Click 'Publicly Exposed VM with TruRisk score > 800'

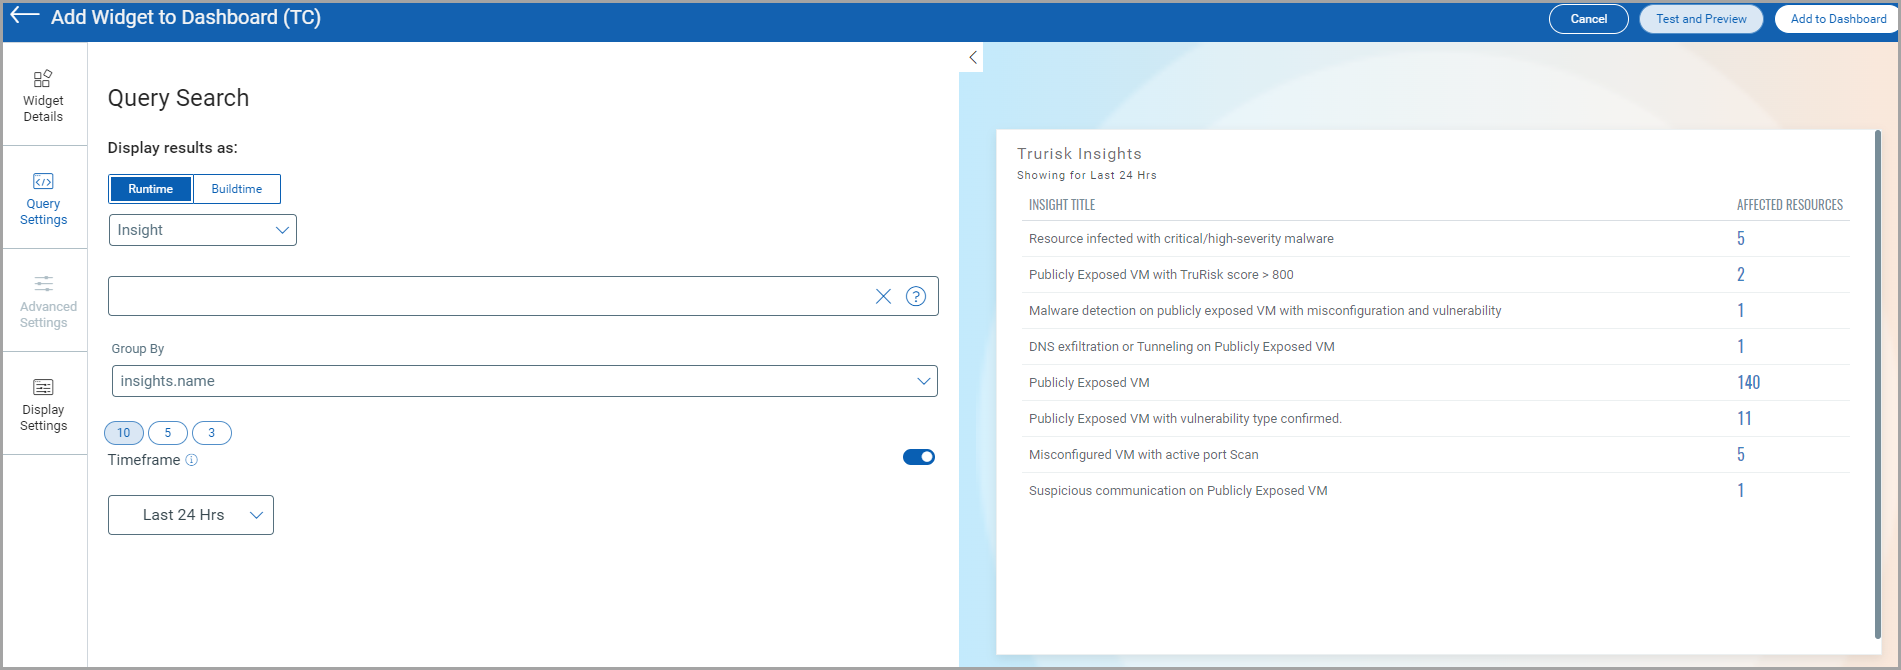click(1161, 275)
